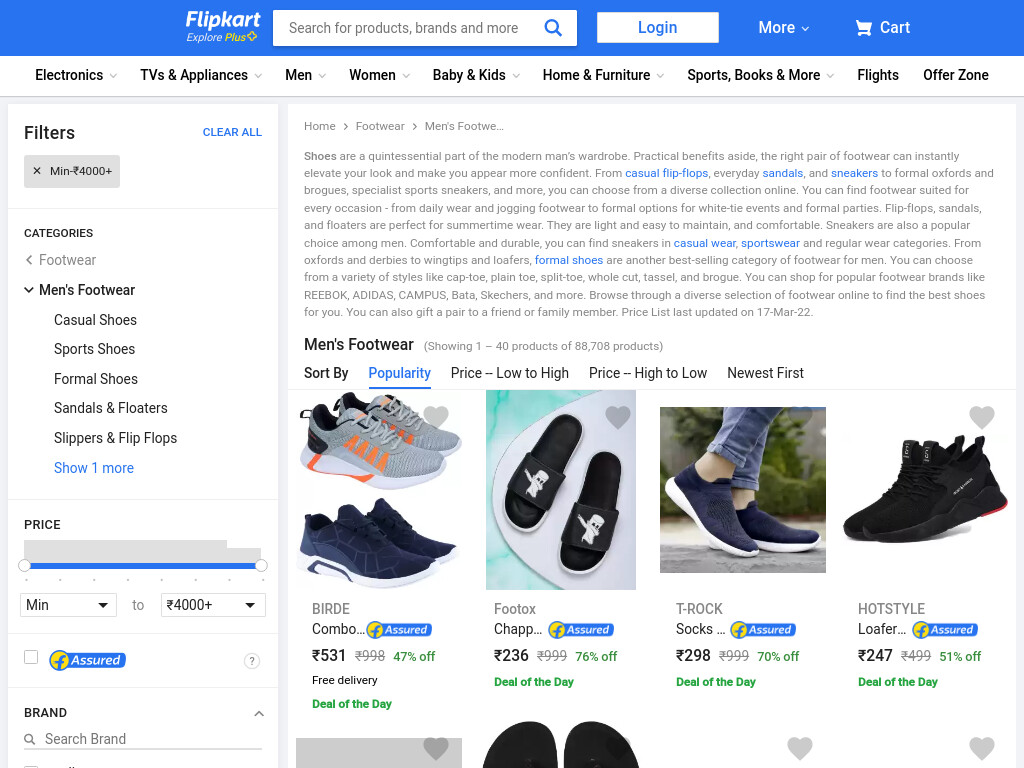1024x768 pixels.
Task: Click CLEAR ALL filters
Action: pyautogui.click(x=232, y=132)
